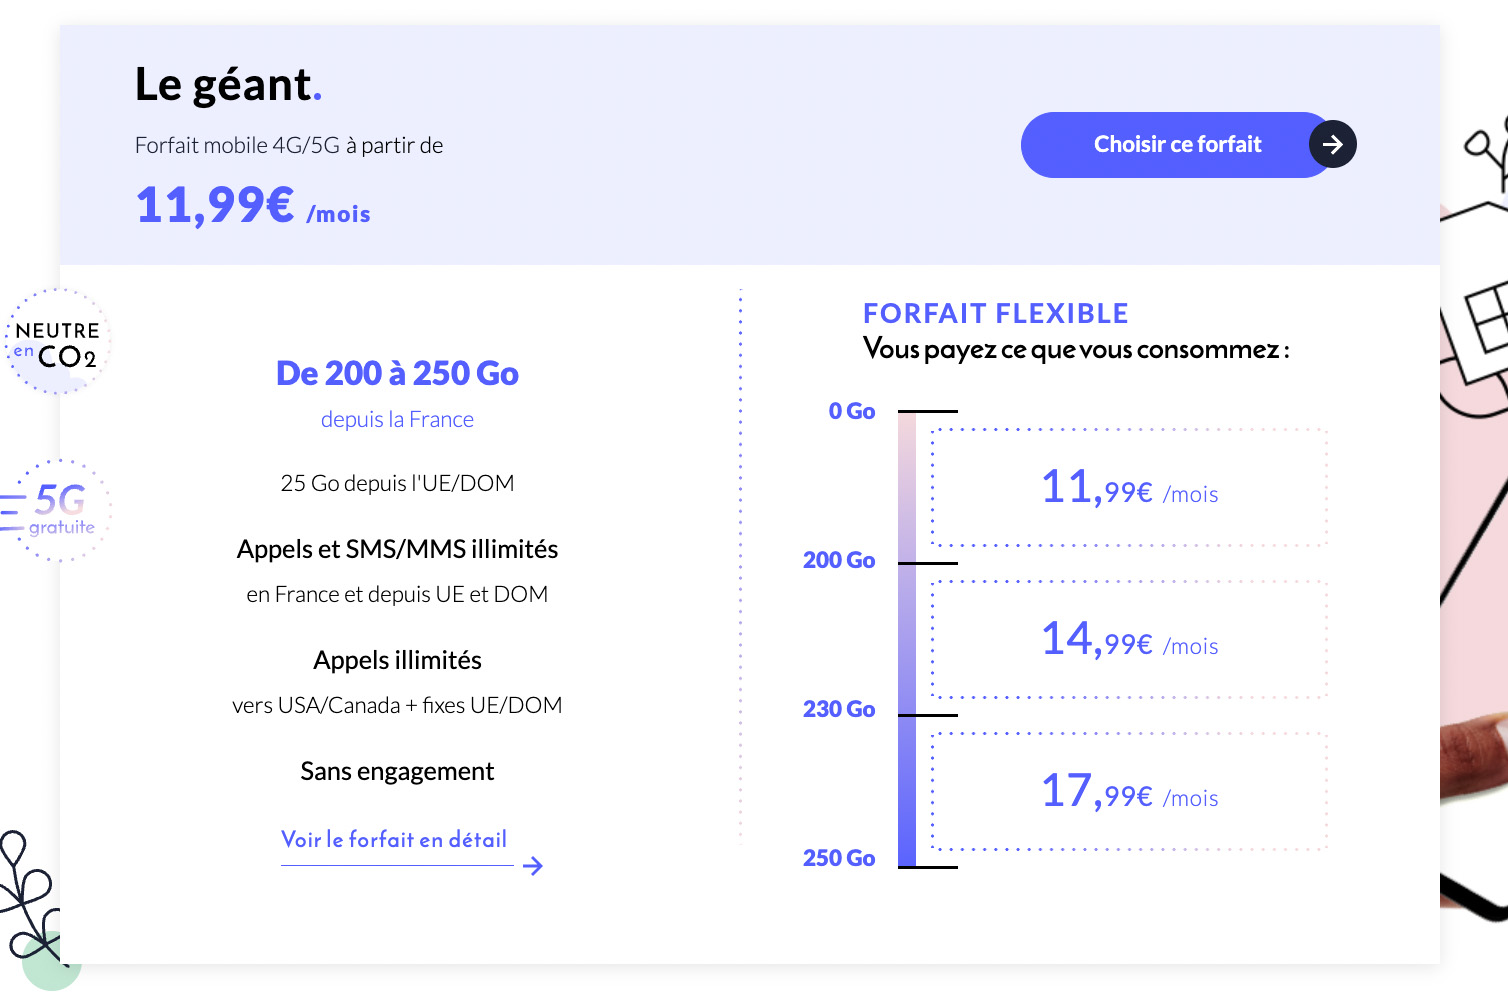Click the "Le géant." plan title

click(228, 85)
